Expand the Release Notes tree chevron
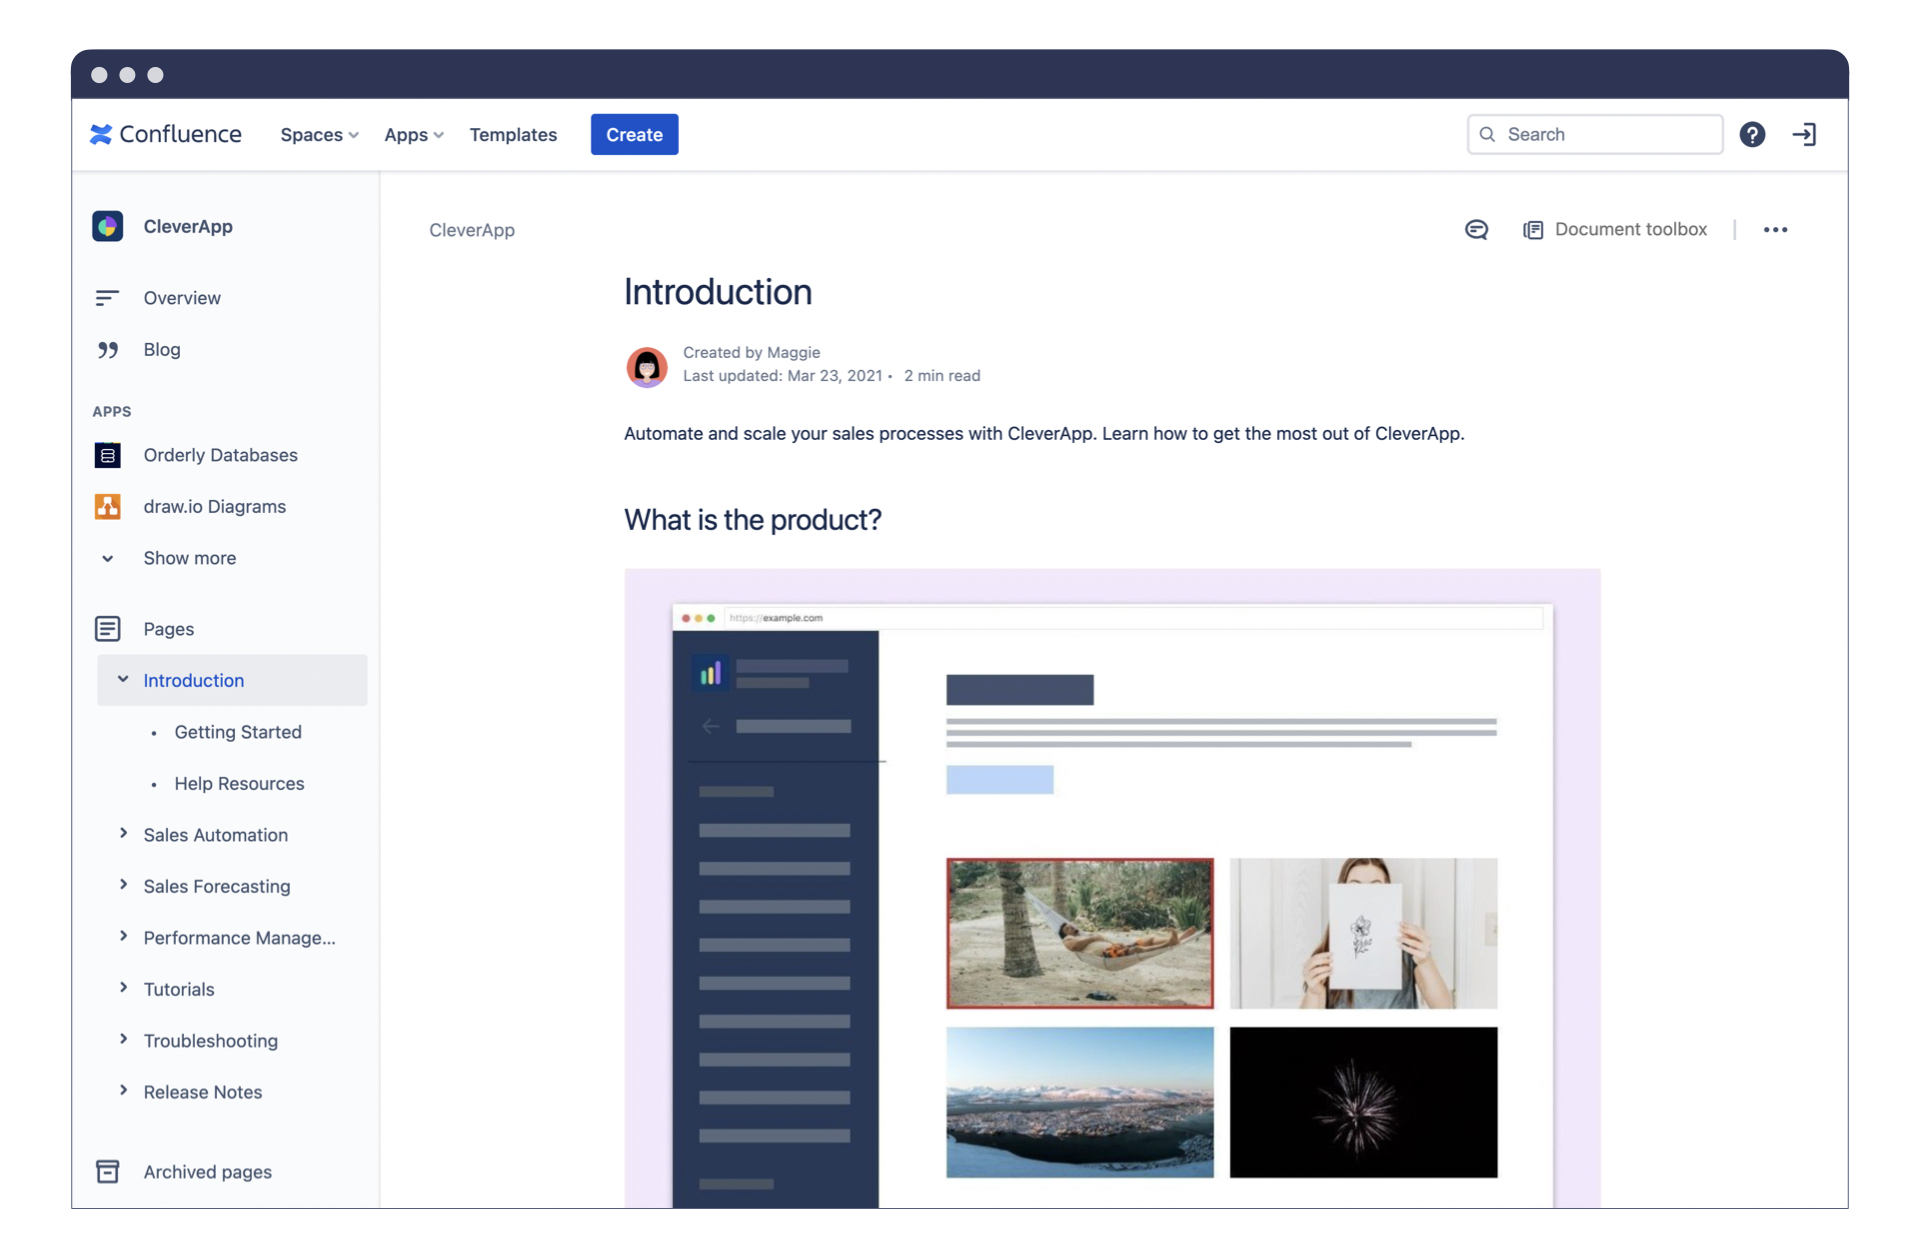The width and height of the screenshot is (1920, 1256). pos(123,1091)
